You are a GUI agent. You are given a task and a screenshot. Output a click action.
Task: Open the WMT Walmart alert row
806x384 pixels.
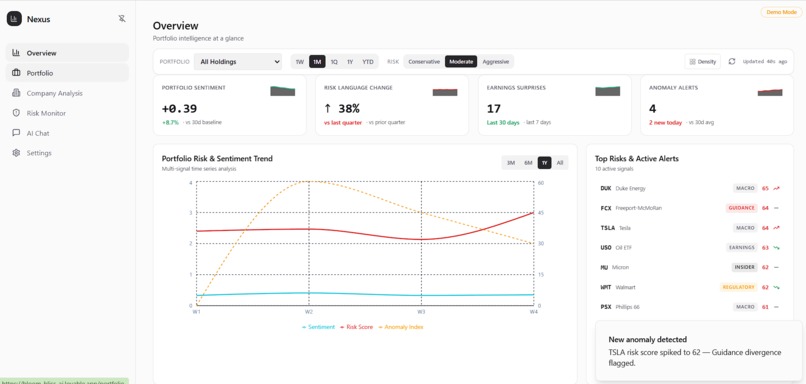pyautogui.click(x=690, y=287)
